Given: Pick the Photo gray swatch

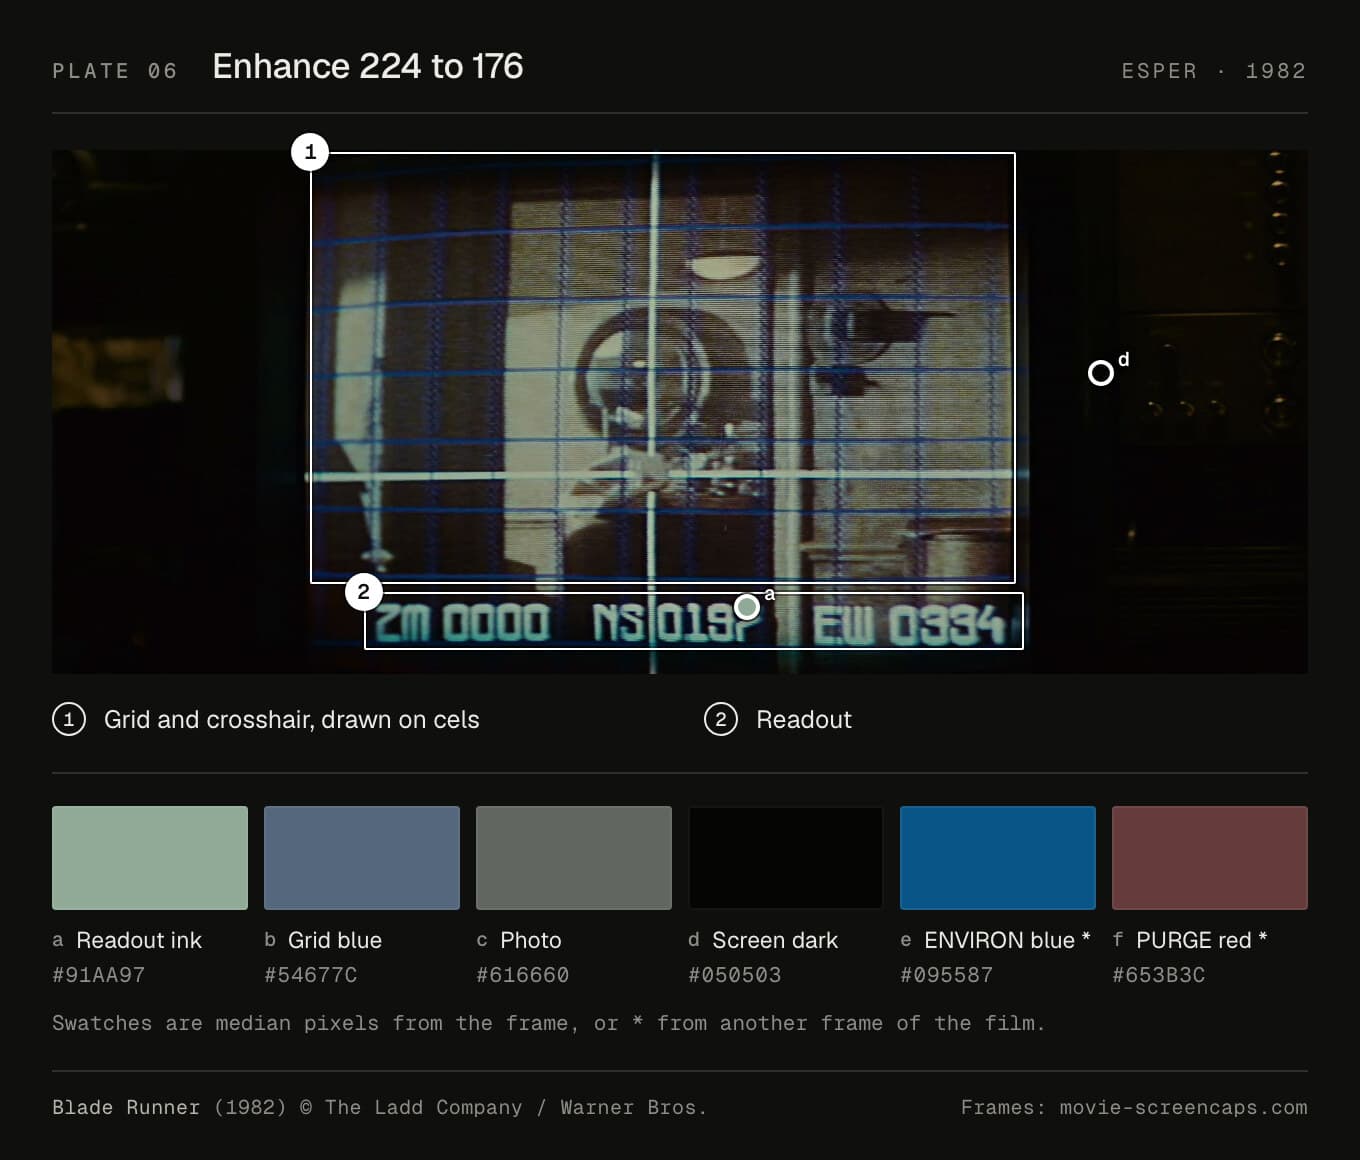Looking at the screenshot, I should tap(574, 858).
